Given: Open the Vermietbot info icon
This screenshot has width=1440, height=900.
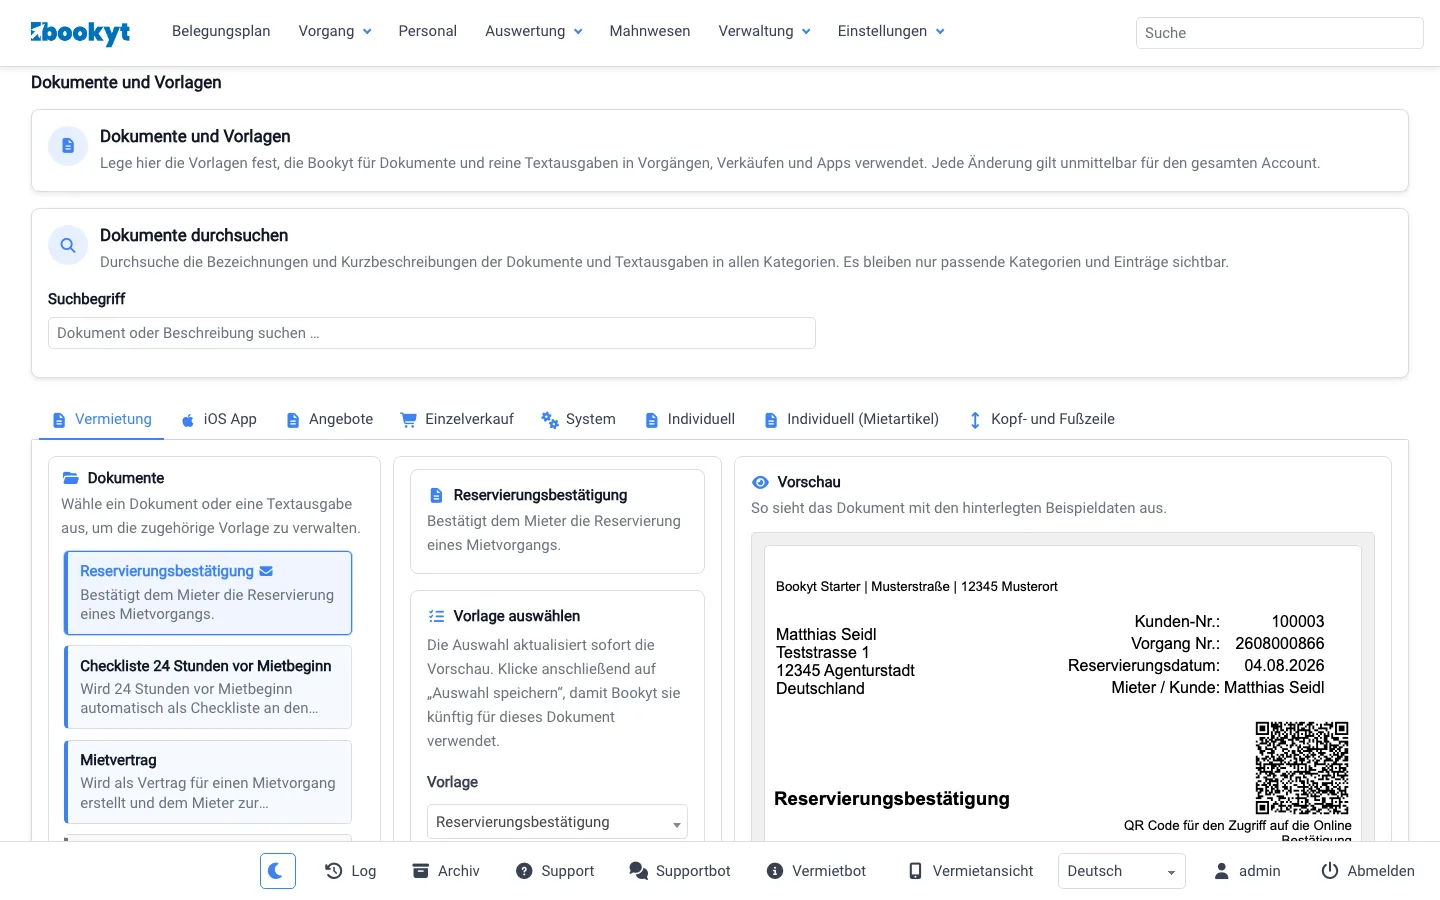Looking at the screenshot, I should (x=775, y=871).
